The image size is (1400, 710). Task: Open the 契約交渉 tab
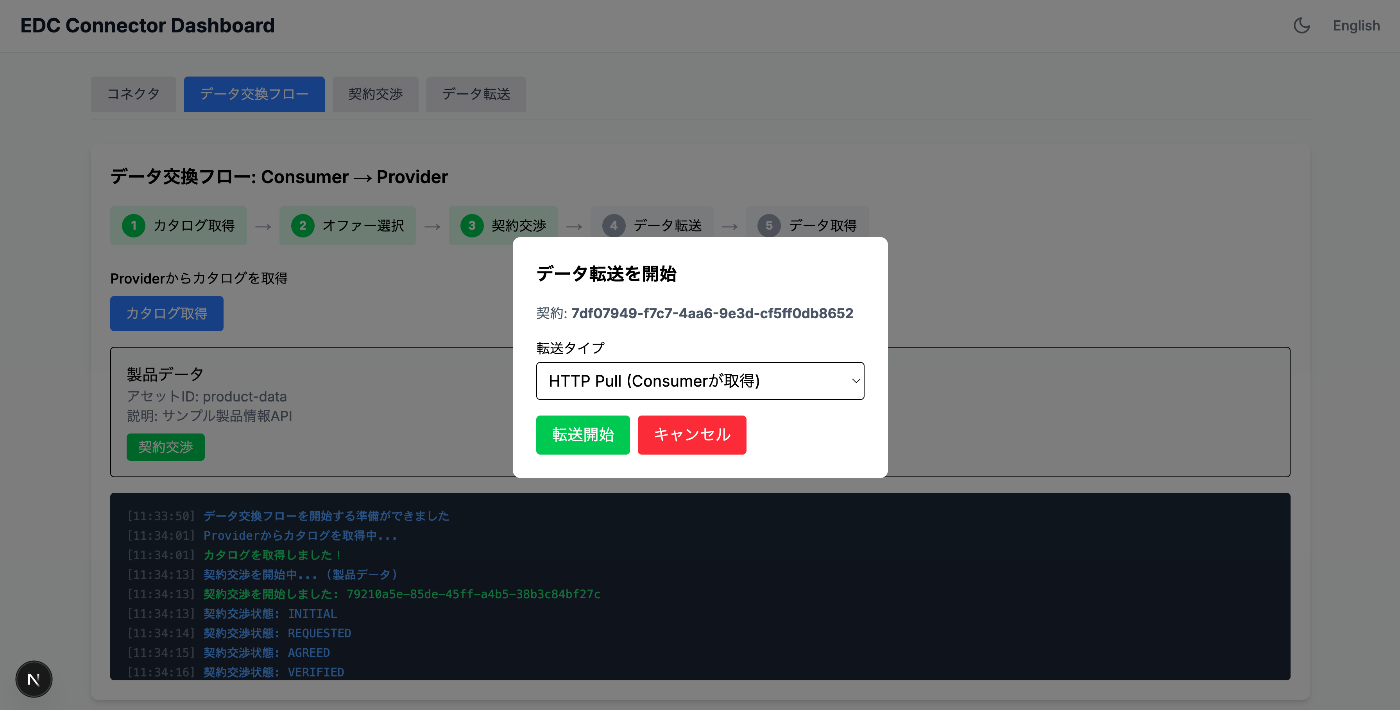pos(375,94)
